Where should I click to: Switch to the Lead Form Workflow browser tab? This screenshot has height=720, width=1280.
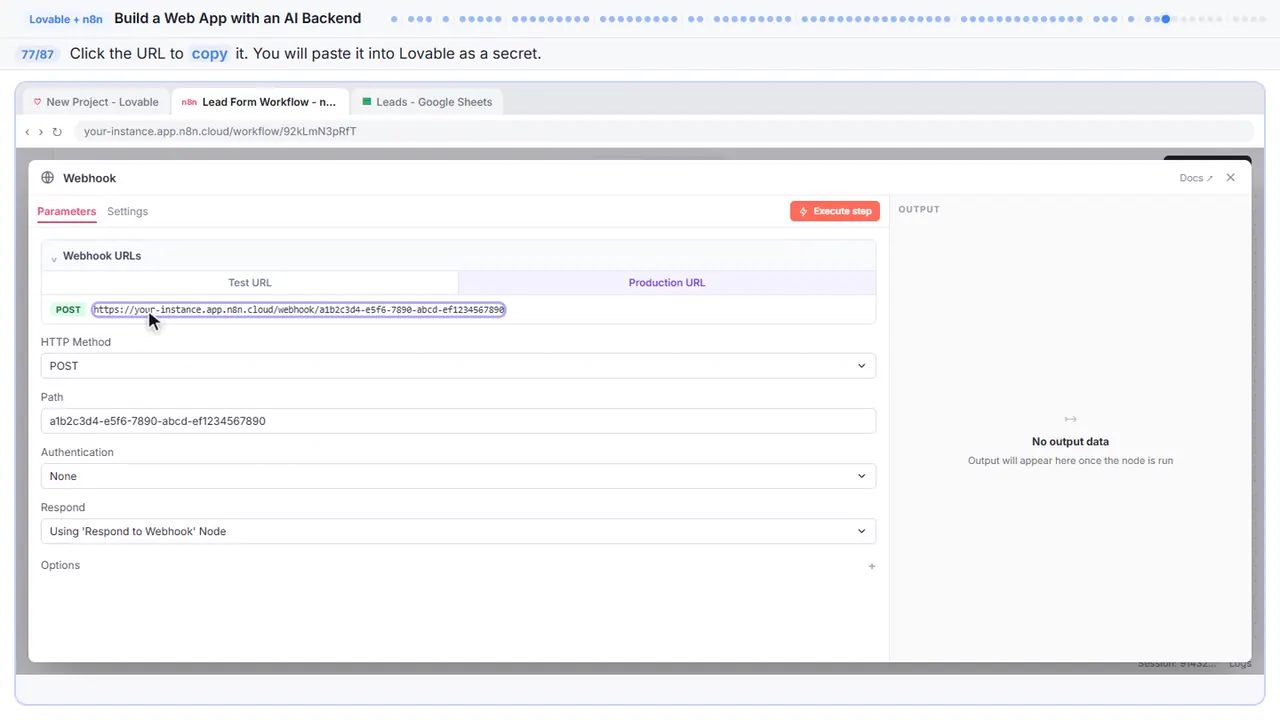(x=261, y=102)
